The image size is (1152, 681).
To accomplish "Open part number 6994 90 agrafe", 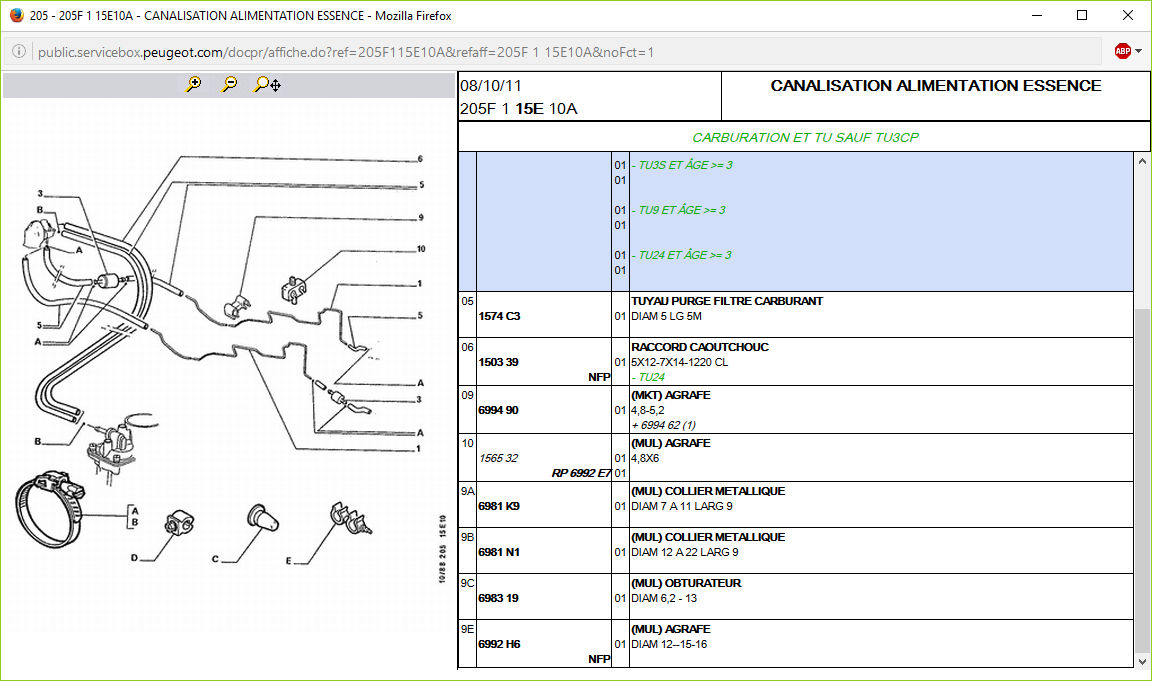I will click(498, 410).
